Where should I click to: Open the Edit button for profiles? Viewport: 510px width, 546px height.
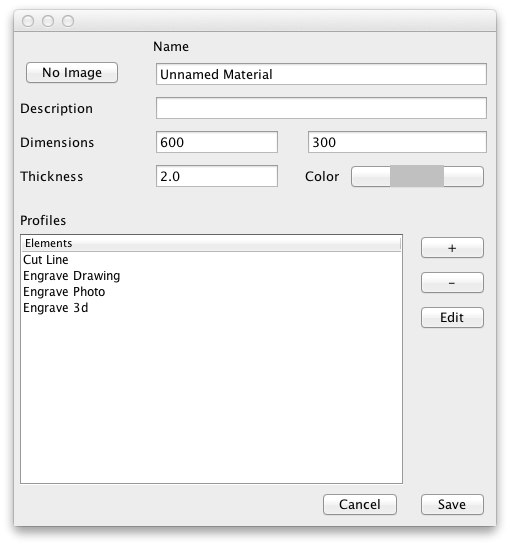(452, 317)
